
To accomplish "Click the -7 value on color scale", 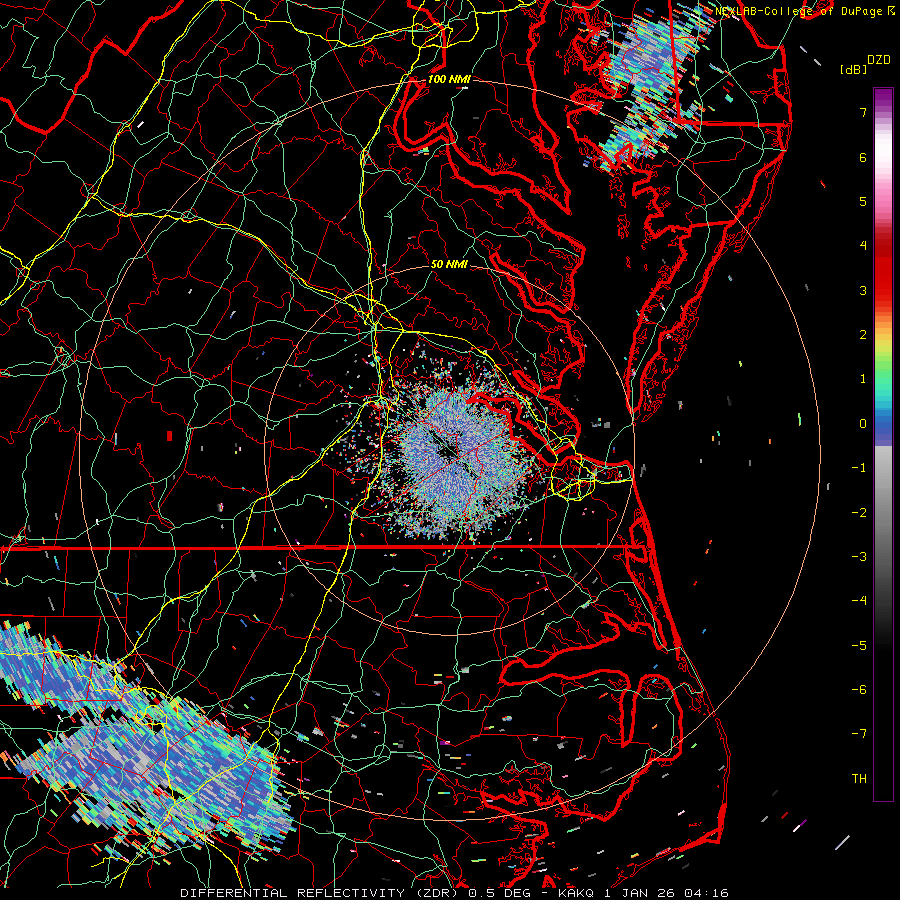I will [x=859, y=734].
